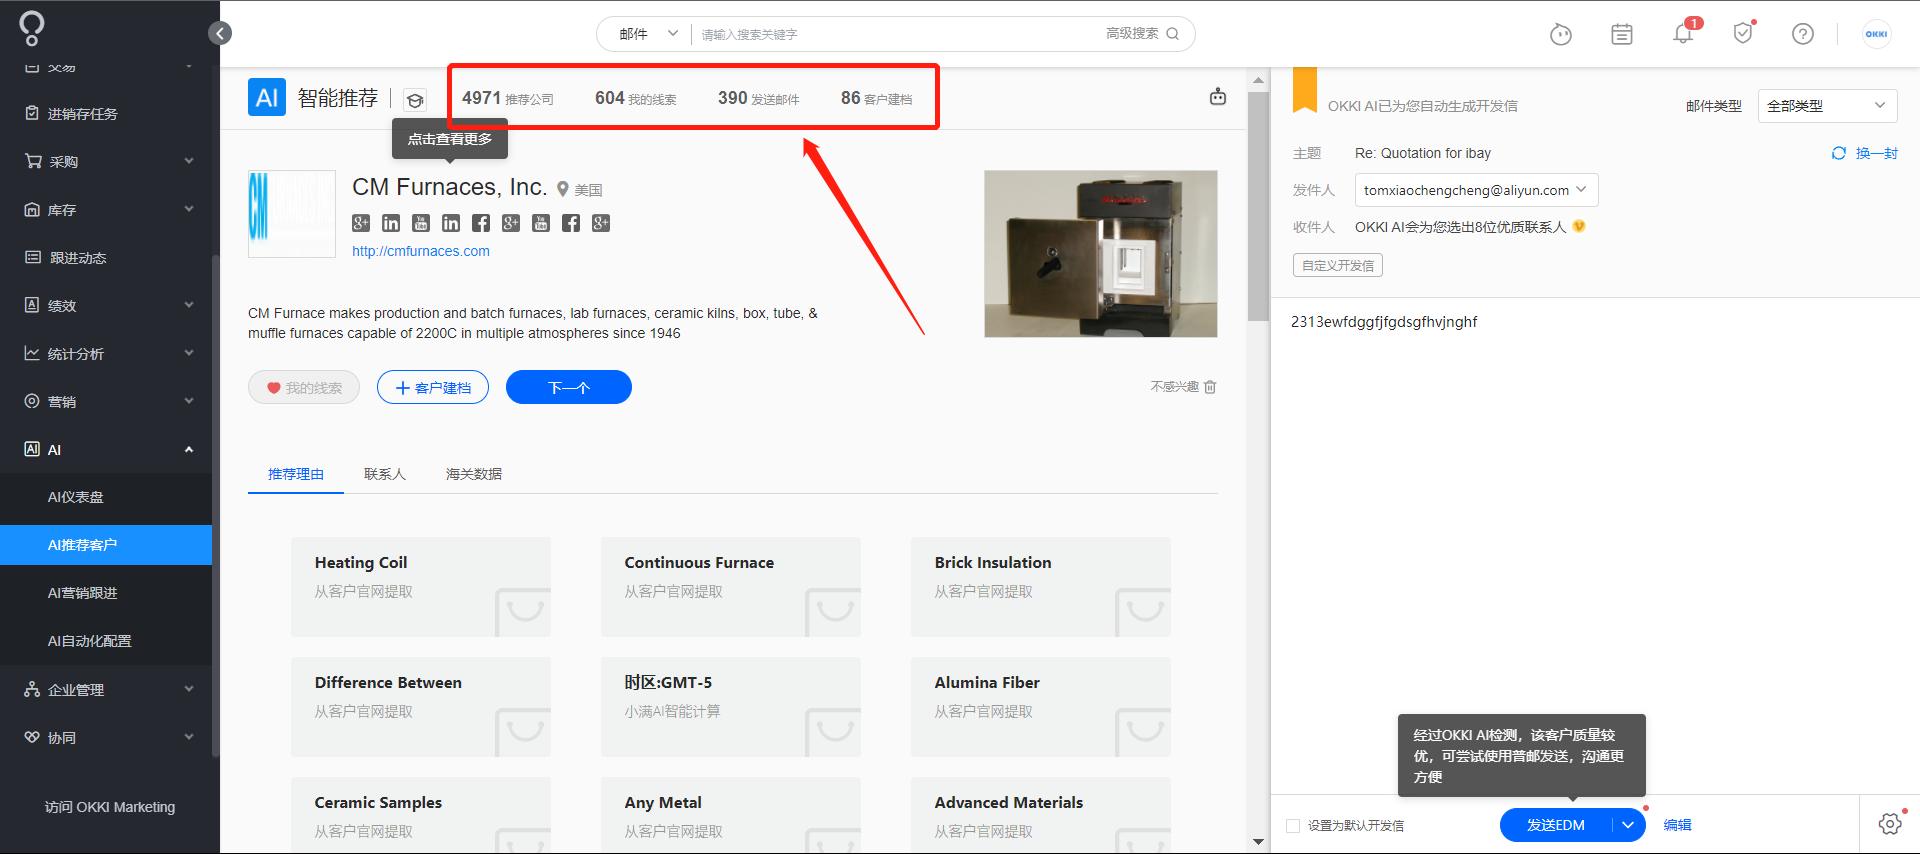The height and width of the screenshot is (854, 1920).
Task: Click the furnace product image thumbnail
Action: point(1101,254)
